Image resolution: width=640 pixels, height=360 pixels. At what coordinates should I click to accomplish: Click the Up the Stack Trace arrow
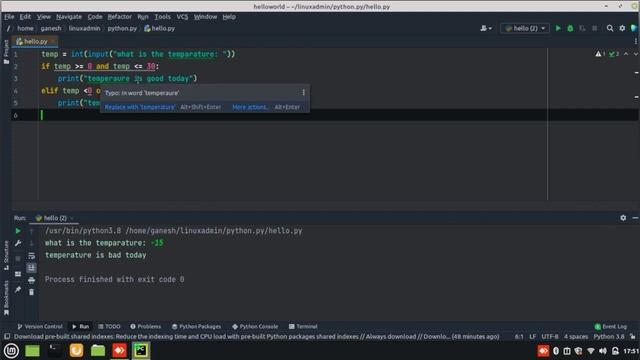[31, 231]
